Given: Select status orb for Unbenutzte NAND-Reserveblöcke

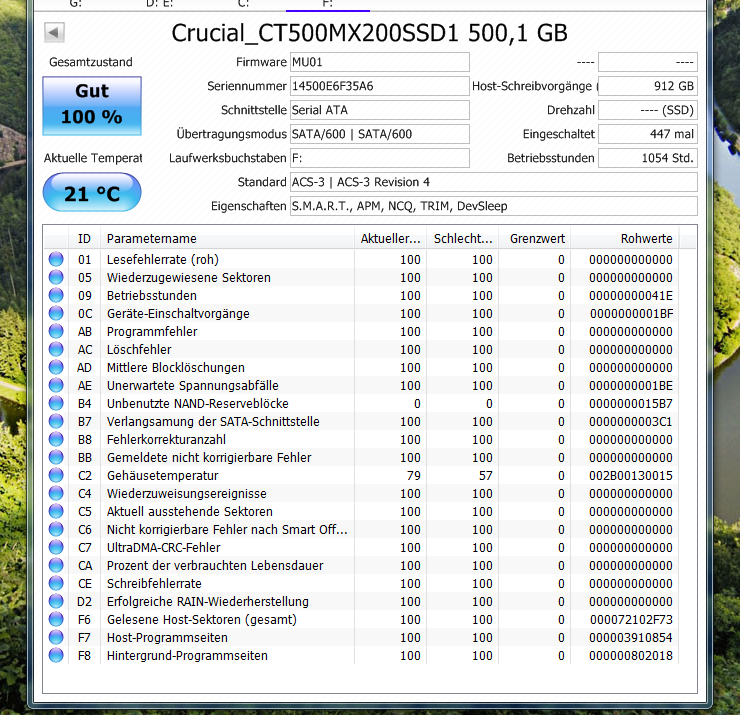Looking at the screenshot, I should [56, 403].
